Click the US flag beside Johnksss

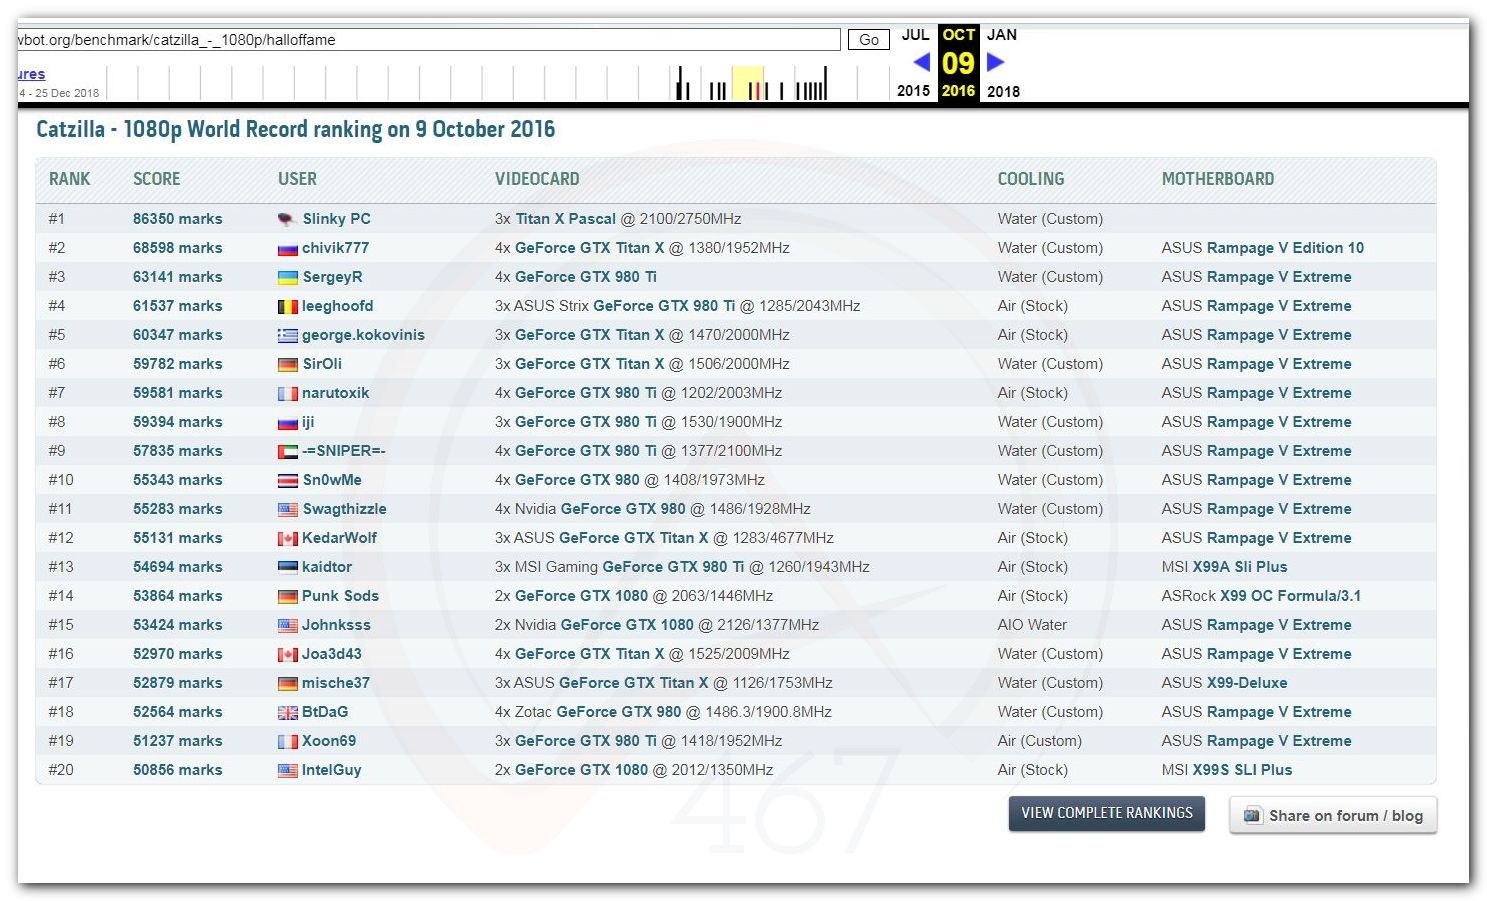click(287, 625)
